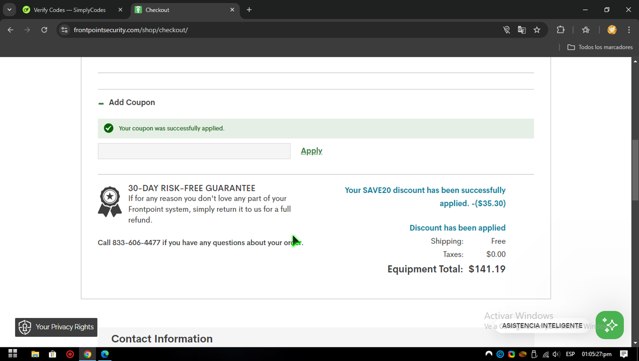Click the SAVE20 discount applied message

425,197
